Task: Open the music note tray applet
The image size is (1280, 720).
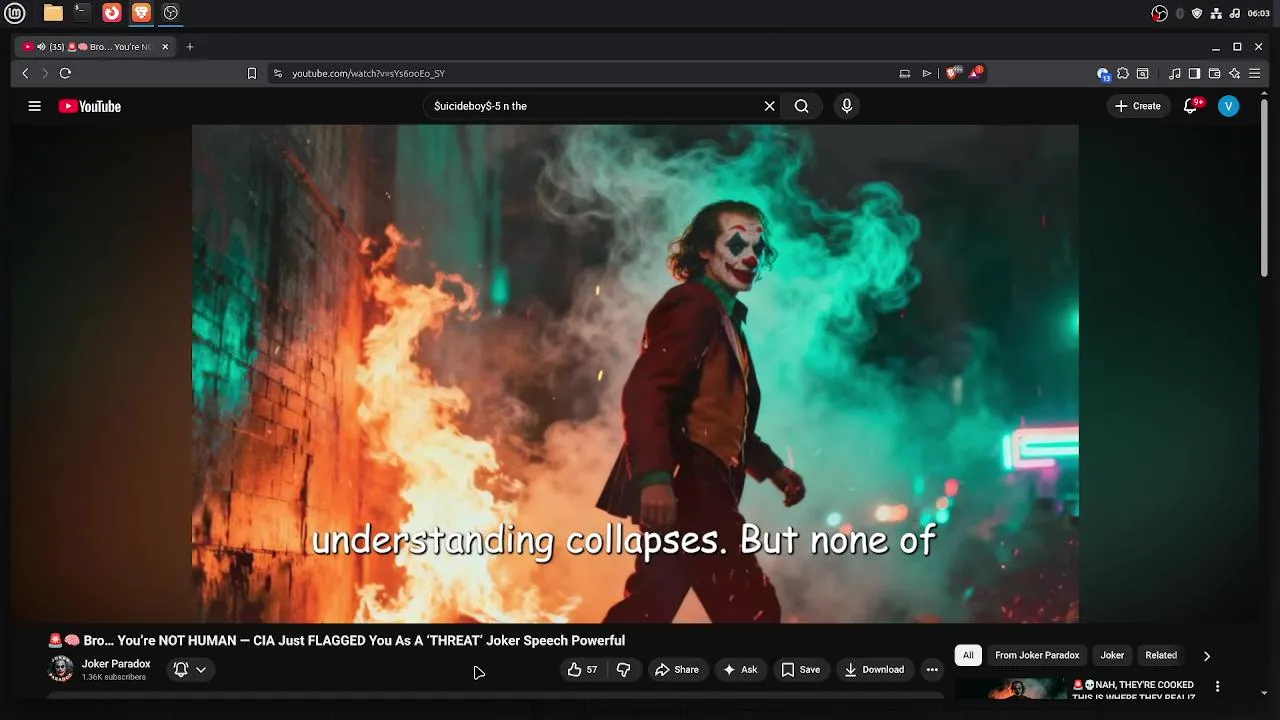Action: [1235, 13]
